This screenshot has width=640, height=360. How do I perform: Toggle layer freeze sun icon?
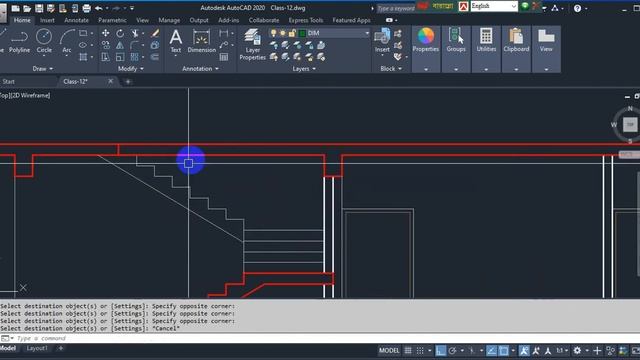pyautogui.click(x=282, y=33)
